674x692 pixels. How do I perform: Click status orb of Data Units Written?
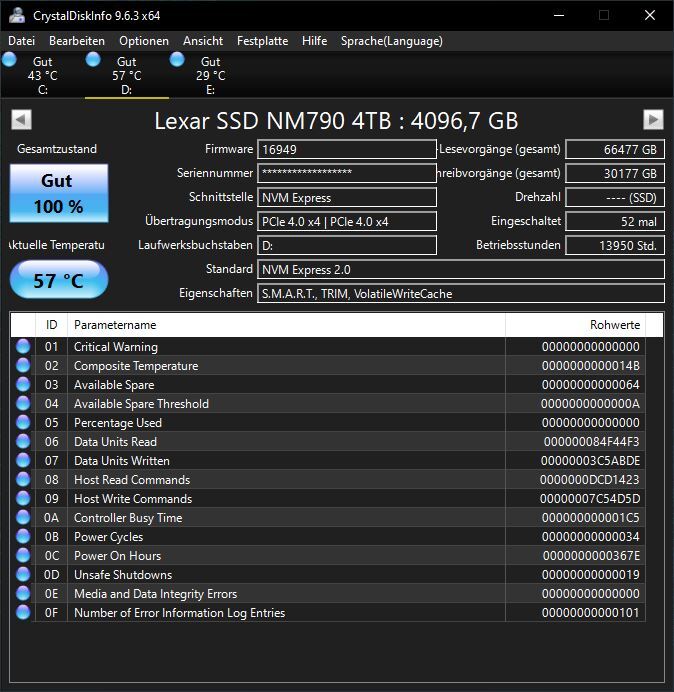pos(23,460)
